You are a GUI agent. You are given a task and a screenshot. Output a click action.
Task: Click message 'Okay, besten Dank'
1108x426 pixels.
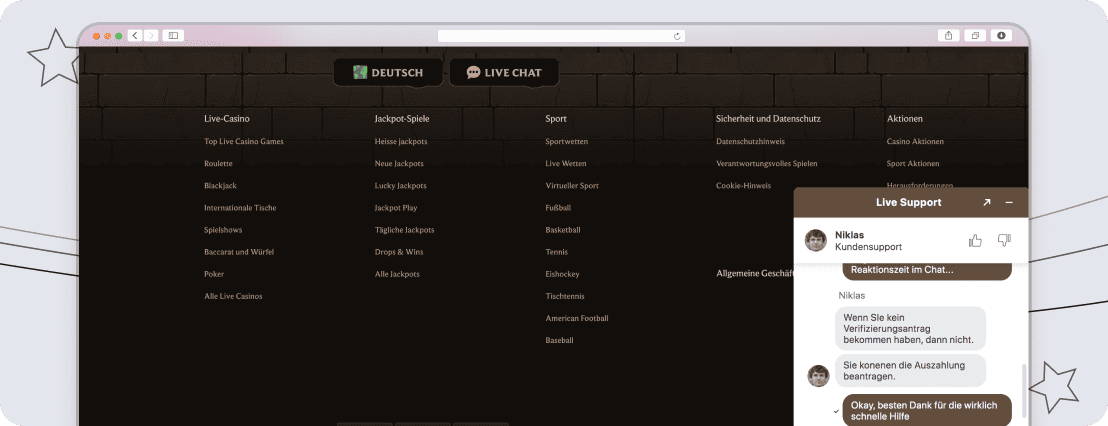pyautogui.click(x=927, y=410)
